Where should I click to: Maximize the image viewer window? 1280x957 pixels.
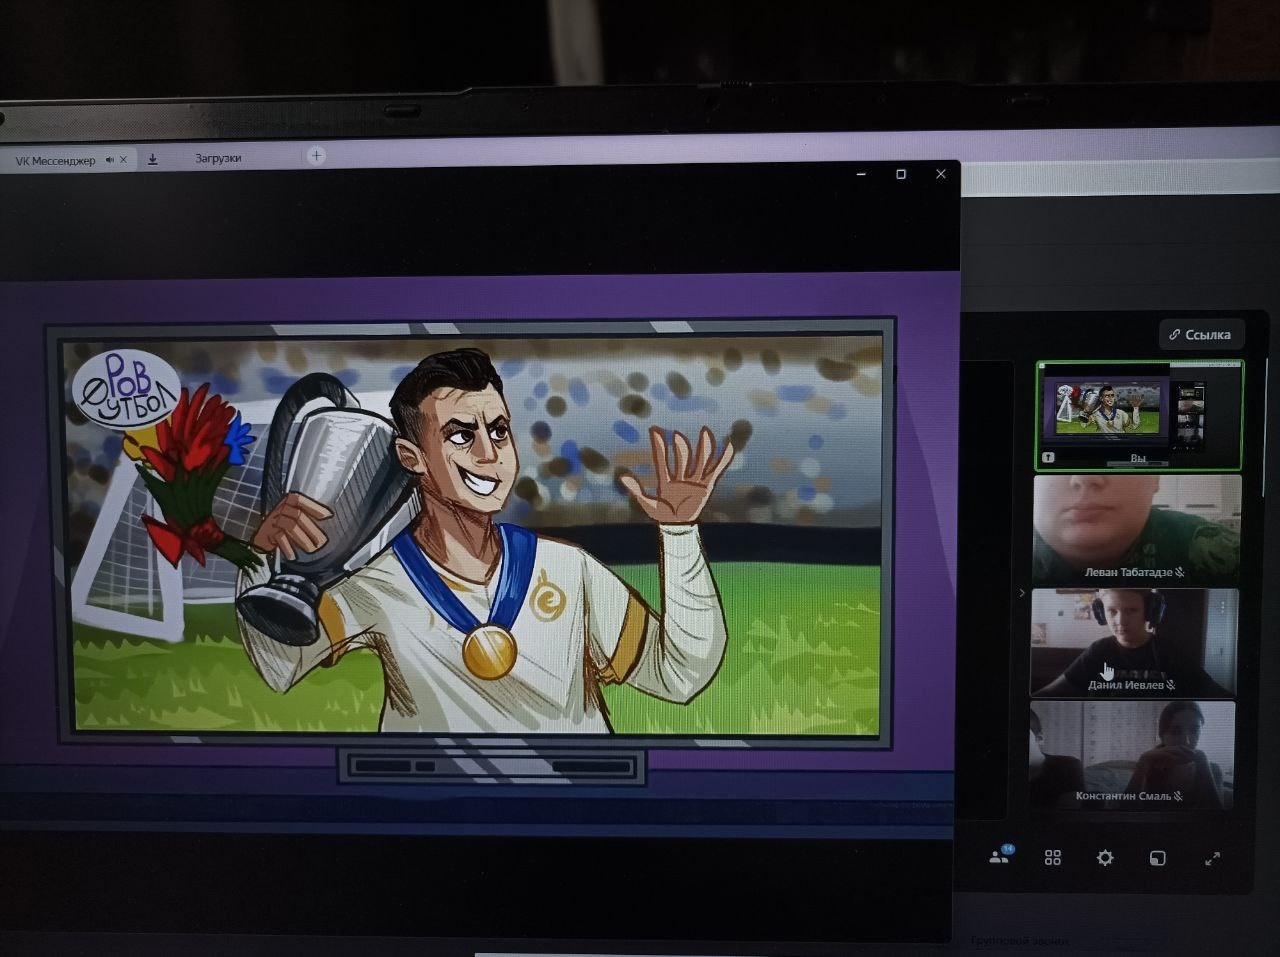tap(901, 174)
